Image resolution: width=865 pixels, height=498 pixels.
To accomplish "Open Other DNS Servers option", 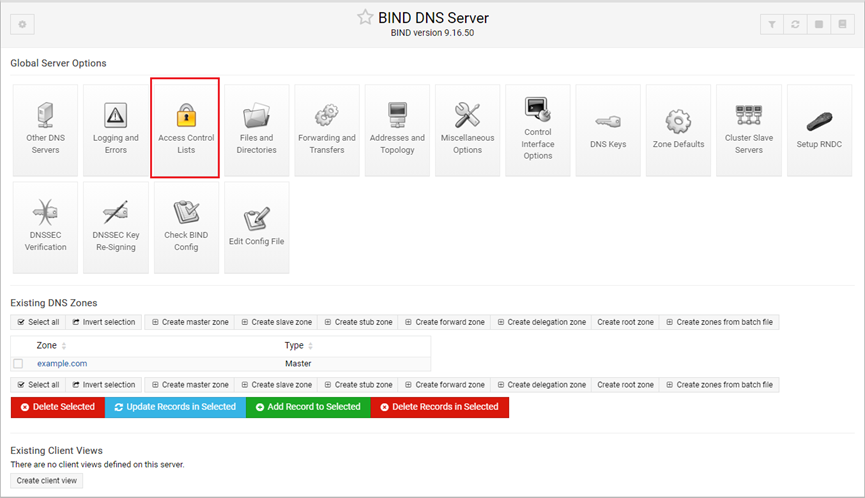I will click(45, 130).
